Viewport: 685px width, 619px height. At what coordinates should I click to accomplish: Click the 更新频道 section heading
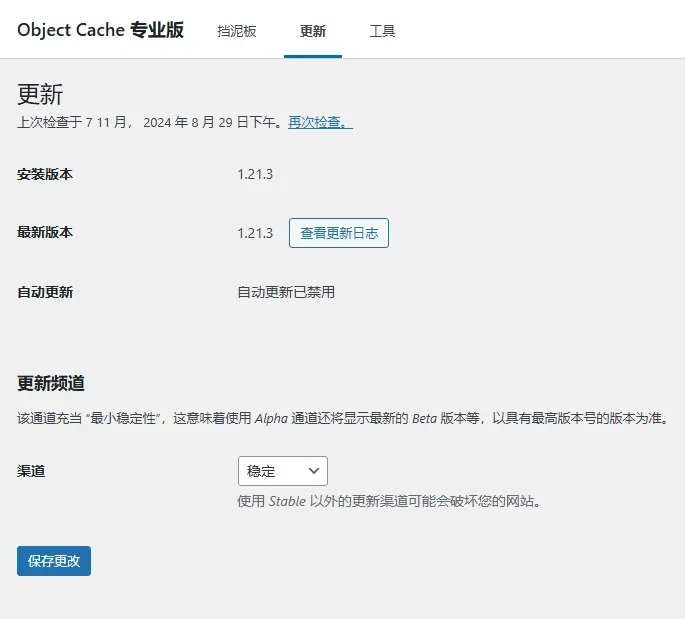(51, 383)
